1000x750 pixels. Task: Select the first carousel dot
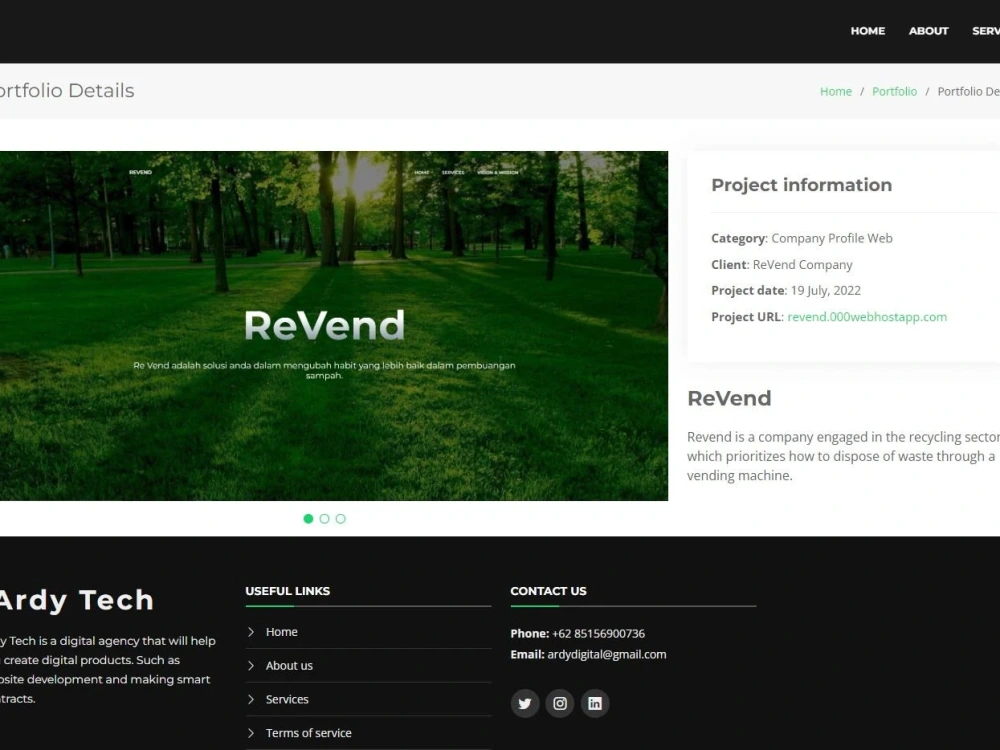[x=308, y=518]
